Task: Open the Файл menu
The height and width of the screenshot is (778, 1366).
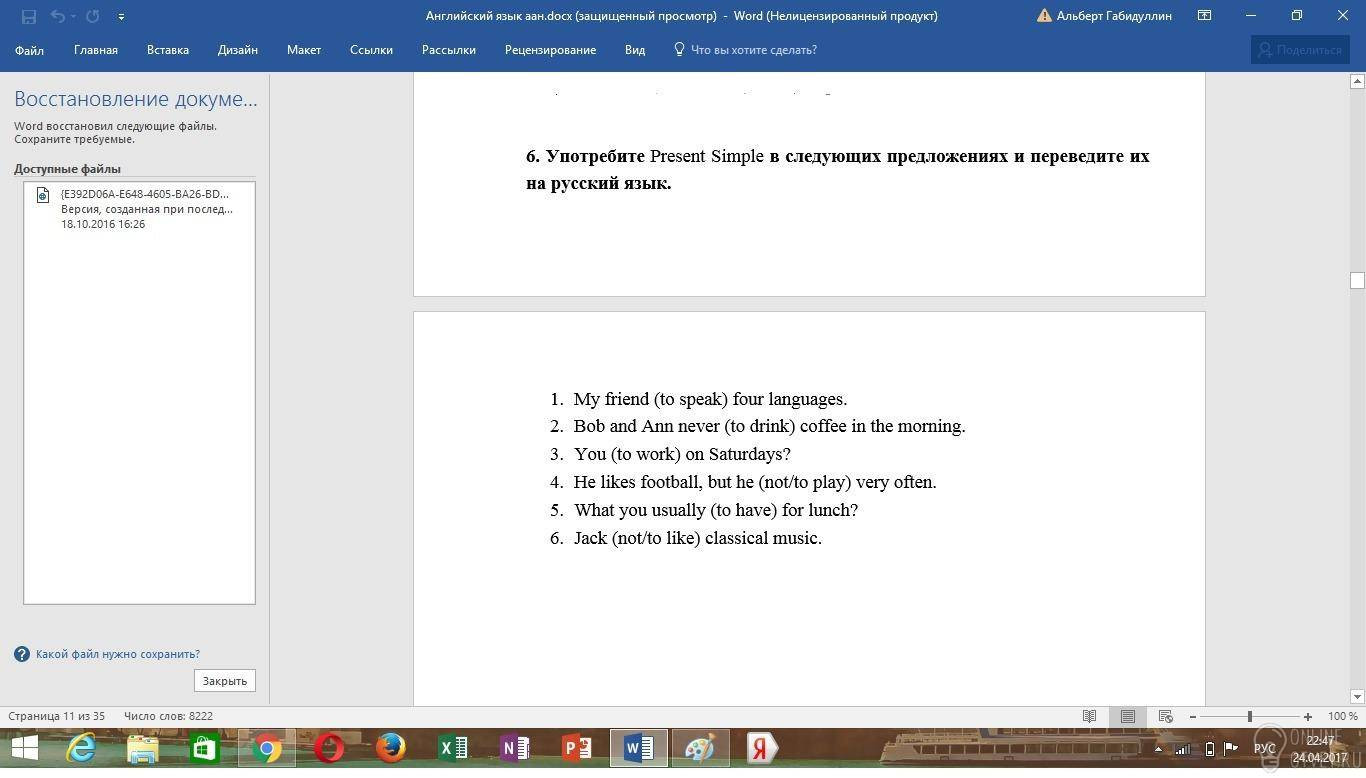Action: pos(29,50)
